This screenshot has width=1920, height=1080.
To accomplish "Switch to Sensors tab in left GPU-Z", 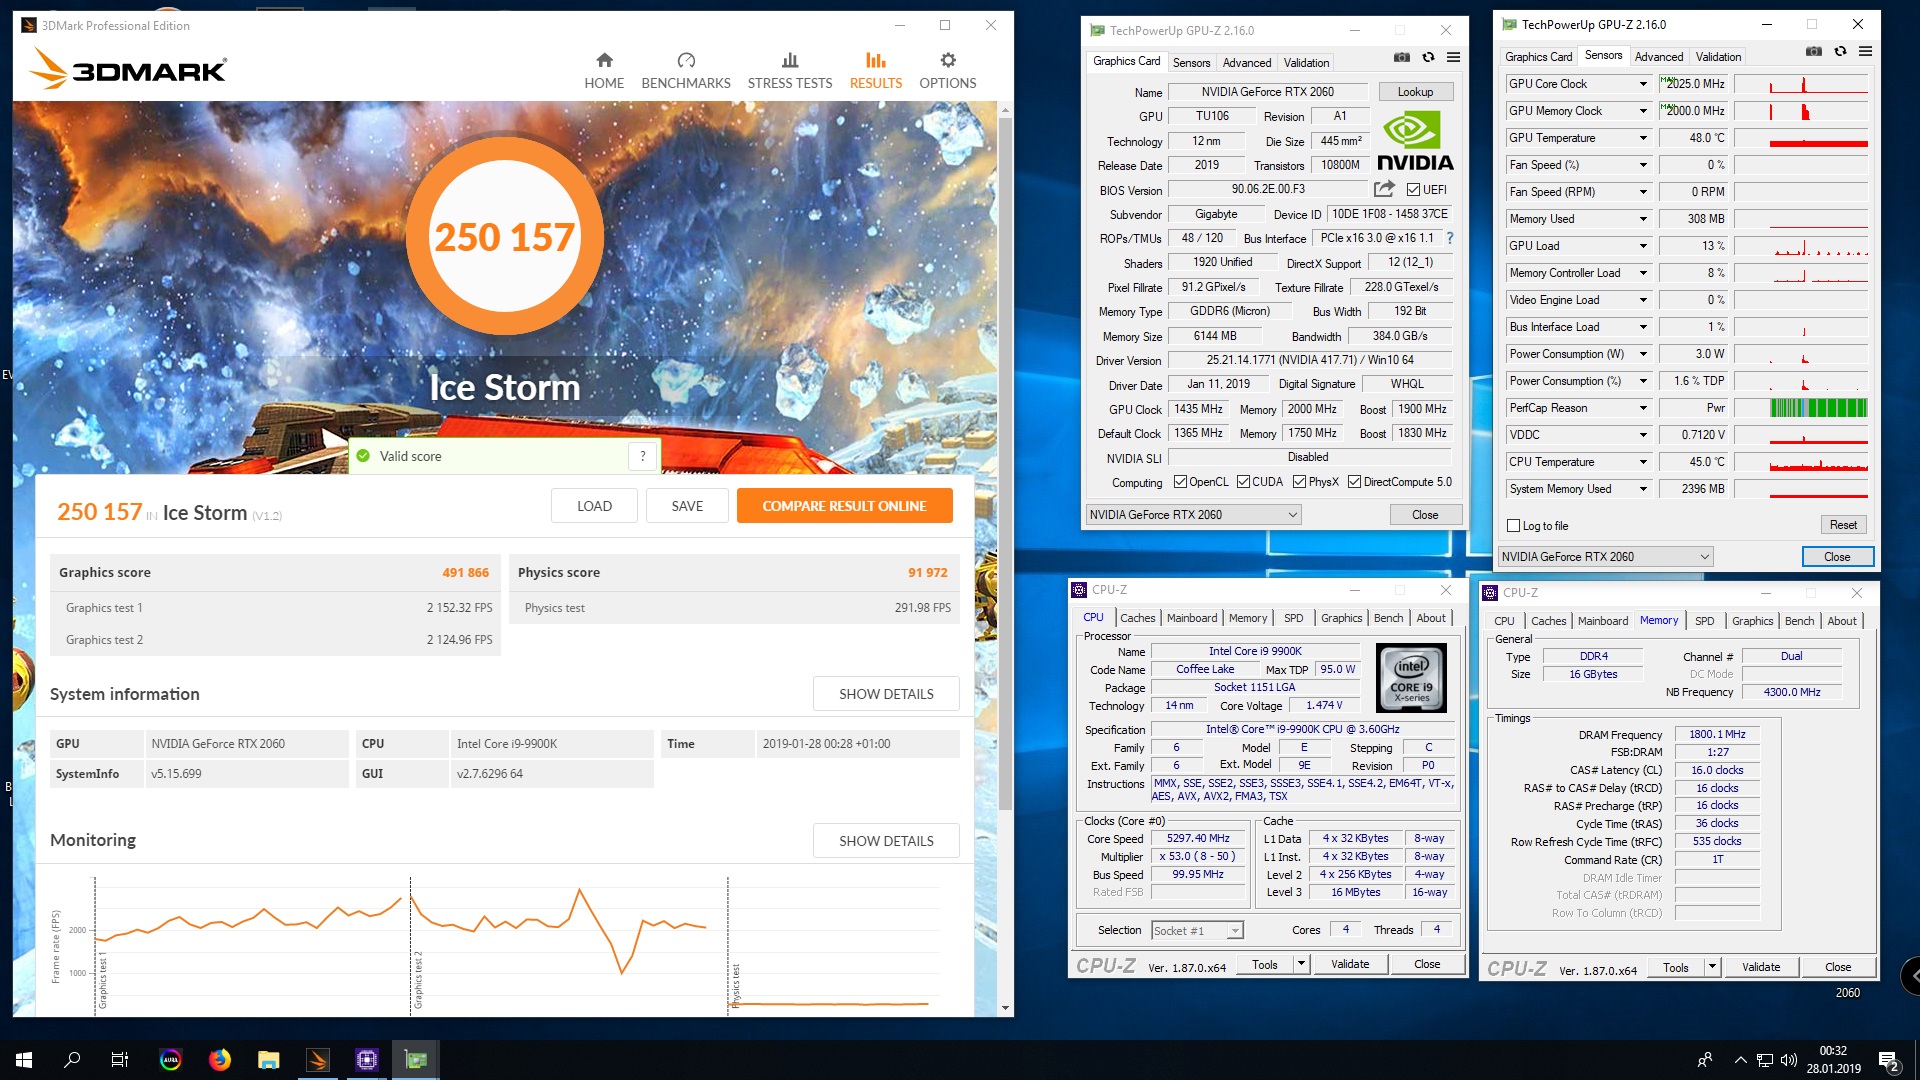I will click(x=1191, y=62).
